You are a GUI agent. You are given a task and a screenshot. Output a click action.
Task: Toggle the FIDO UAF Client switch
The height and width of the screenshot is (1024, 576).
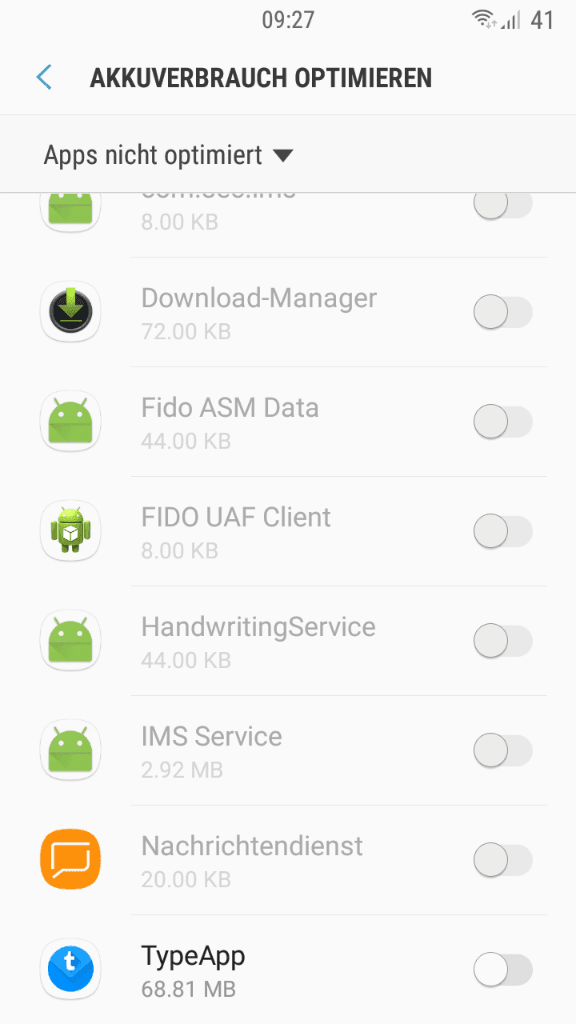point(503,530)
